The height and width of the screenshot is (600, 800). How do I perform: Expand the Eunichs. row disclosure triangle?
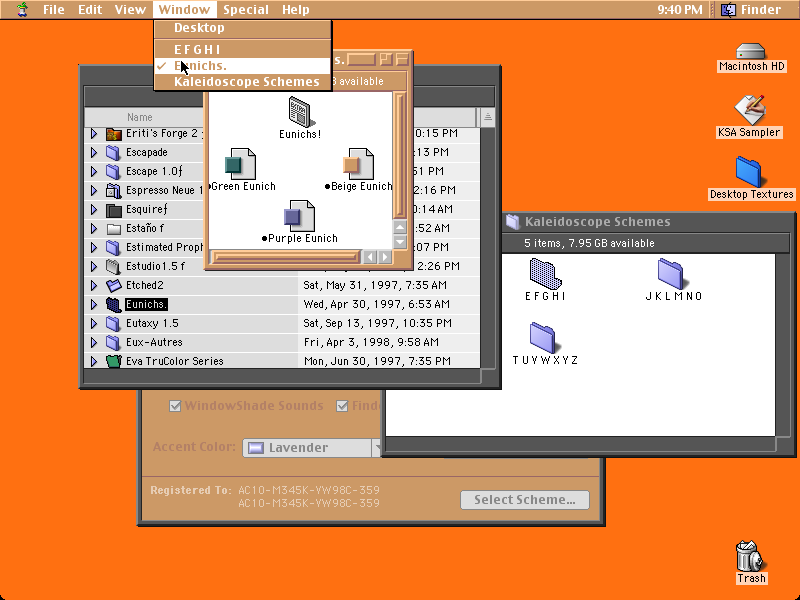pyautogui.click(x=94, y=305)
